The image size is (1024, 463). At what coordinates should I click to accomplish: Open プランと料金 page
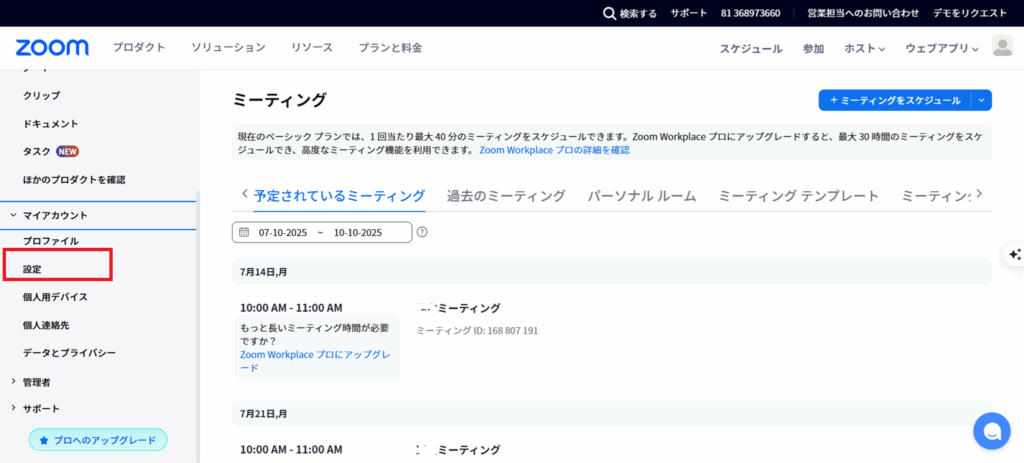[391, 48]
